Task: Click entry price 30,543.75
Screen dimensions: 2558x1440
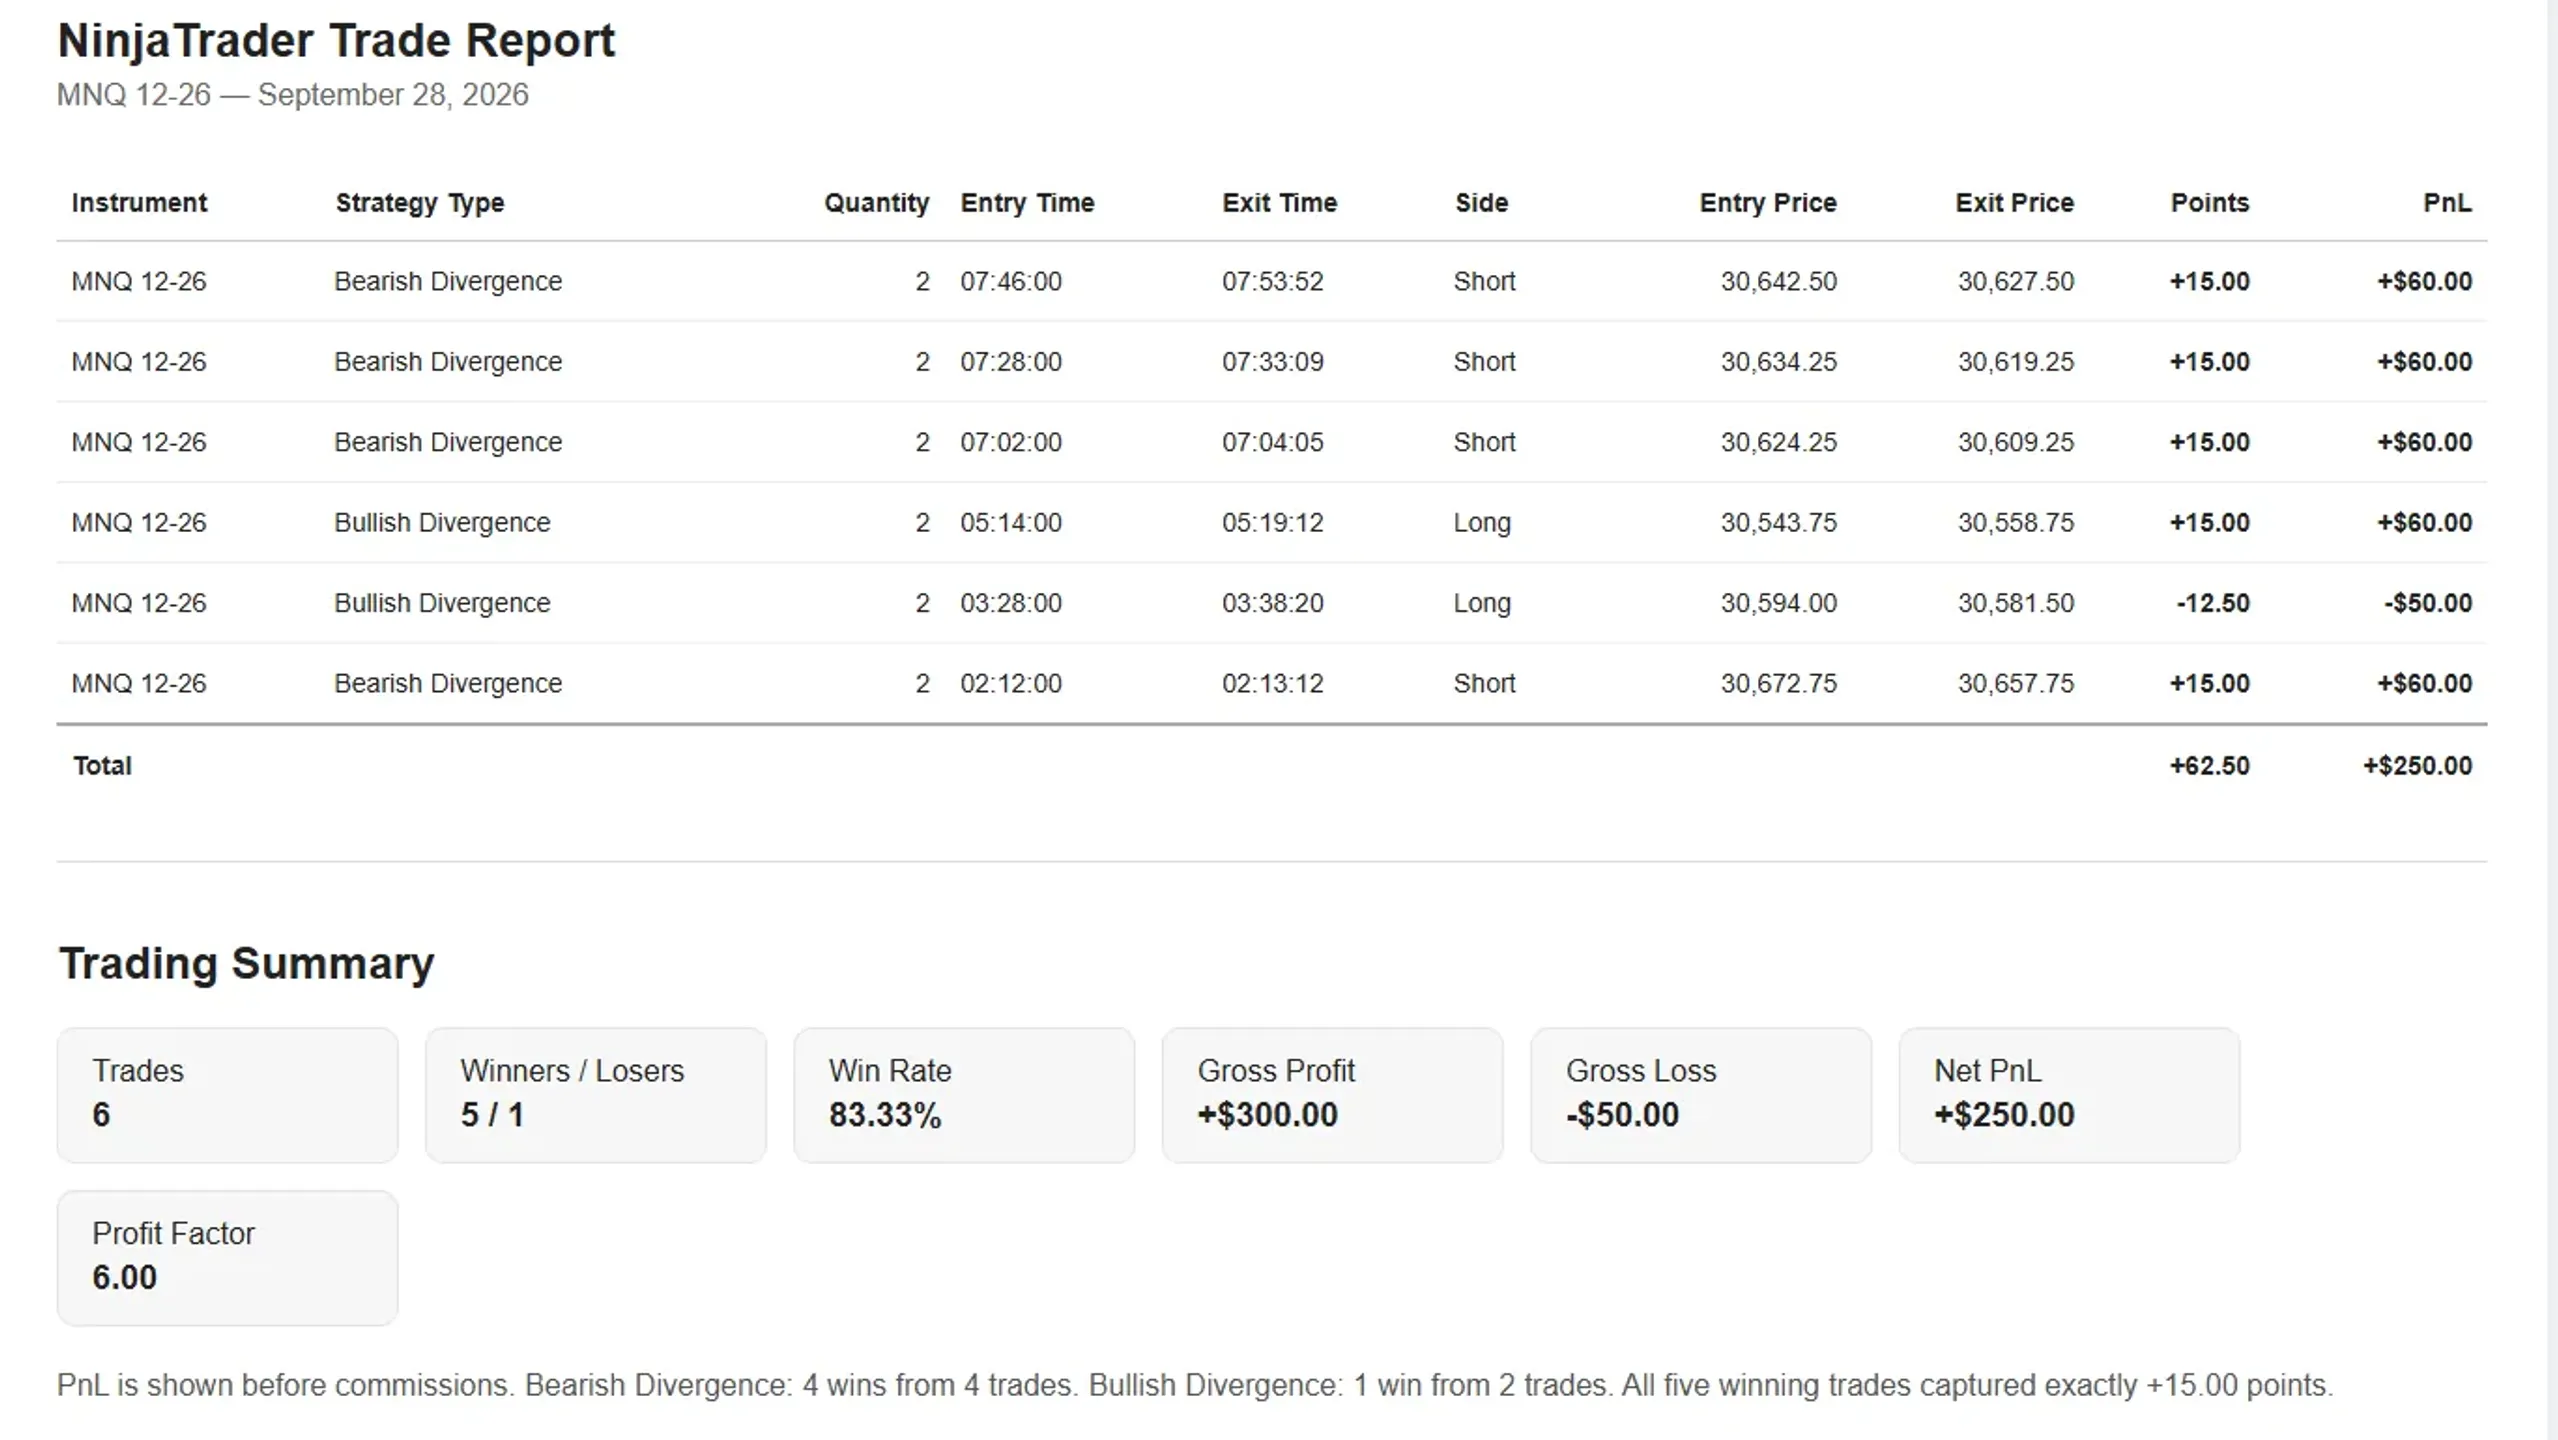Action: click(x=1778, y=523)
